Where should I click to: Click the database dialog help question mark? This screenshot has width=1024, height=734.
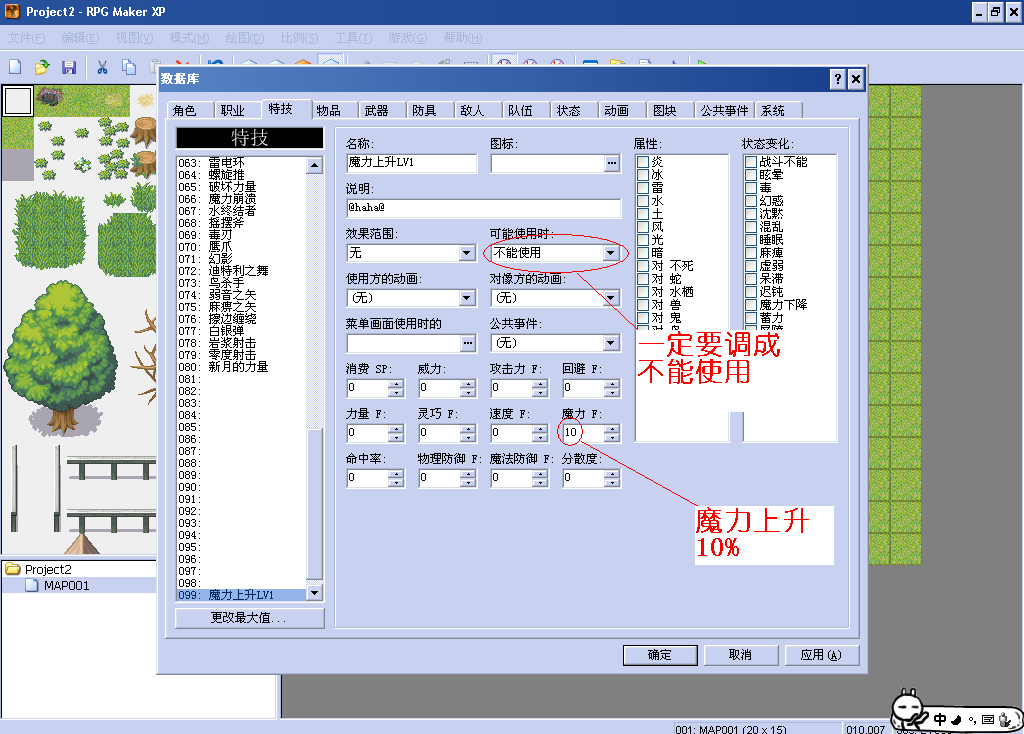point(838,79)
